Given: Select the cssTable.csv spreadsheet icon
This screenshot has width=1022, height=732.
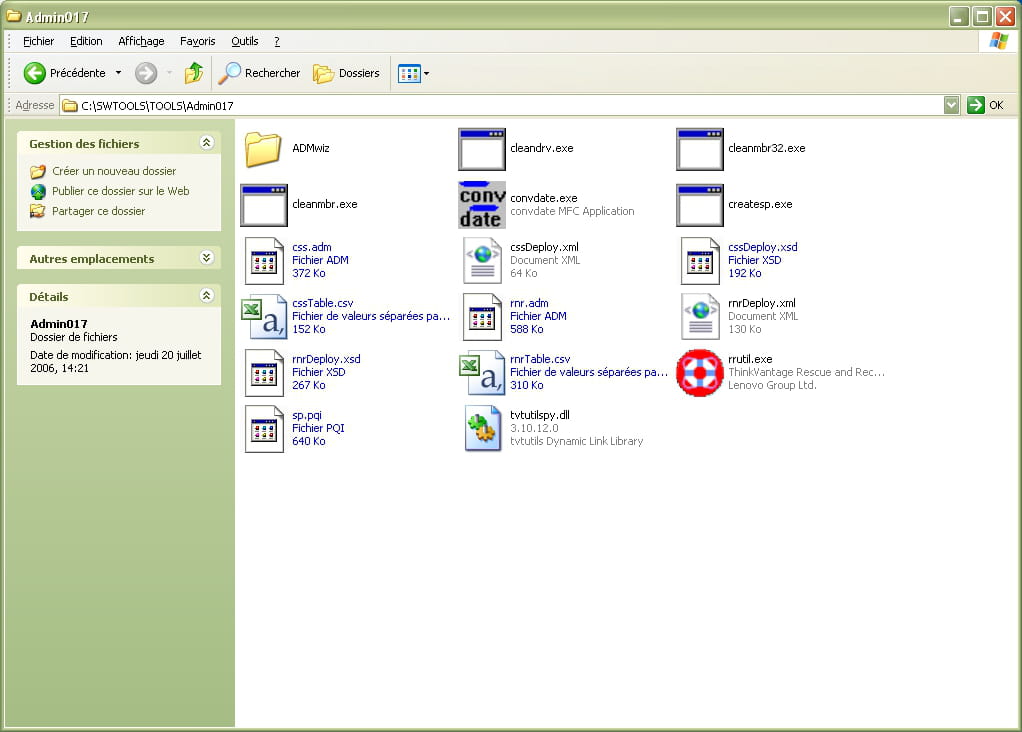Looking at the screenshot, I should pos(264,317).
